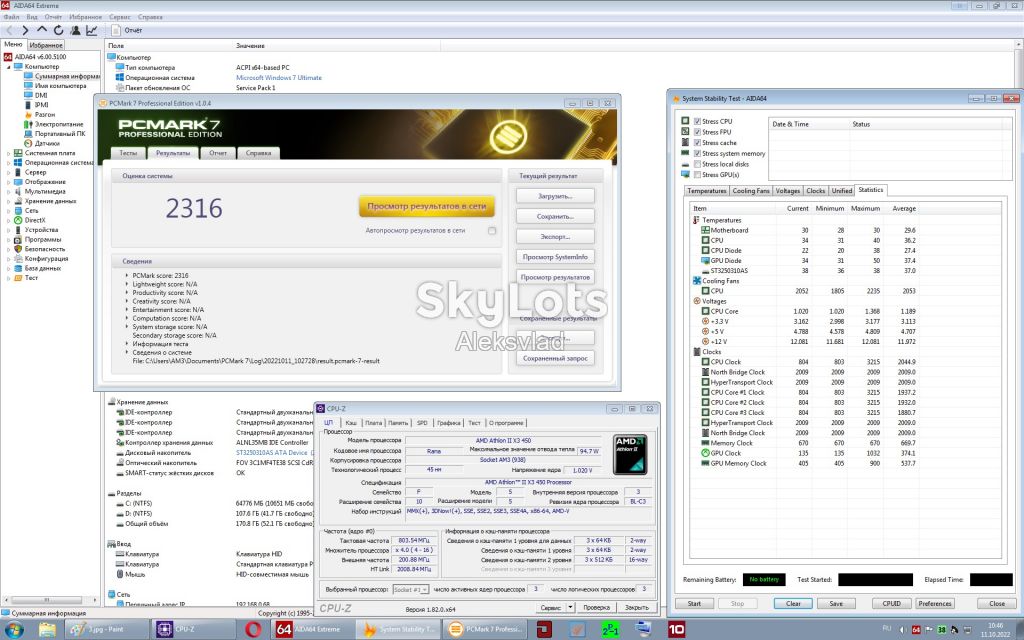Toggle the Stress FPU checkbox
This screenshot has width=1024, height=640.
coord(697,132)
